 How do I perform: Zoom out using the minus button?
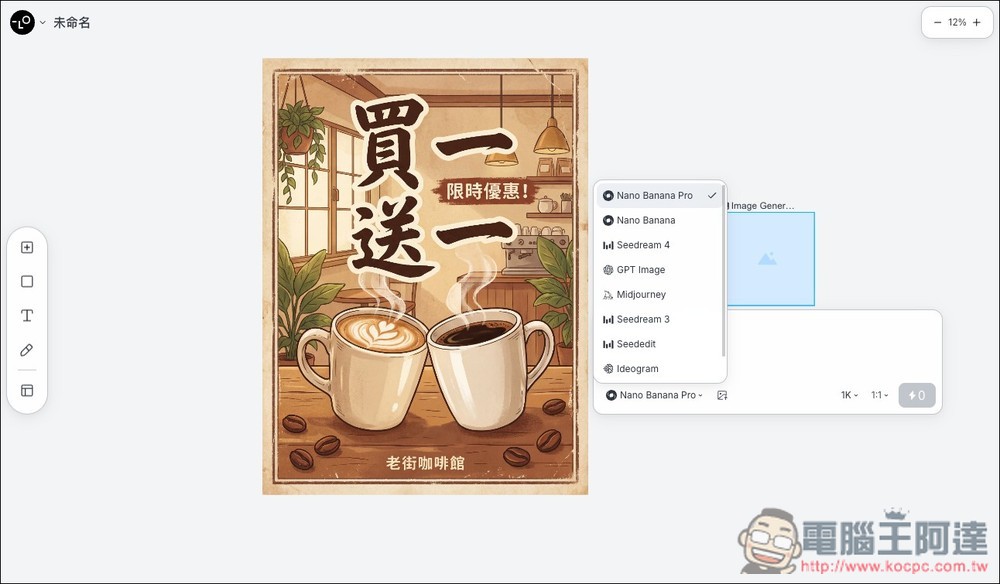point(936,22)
